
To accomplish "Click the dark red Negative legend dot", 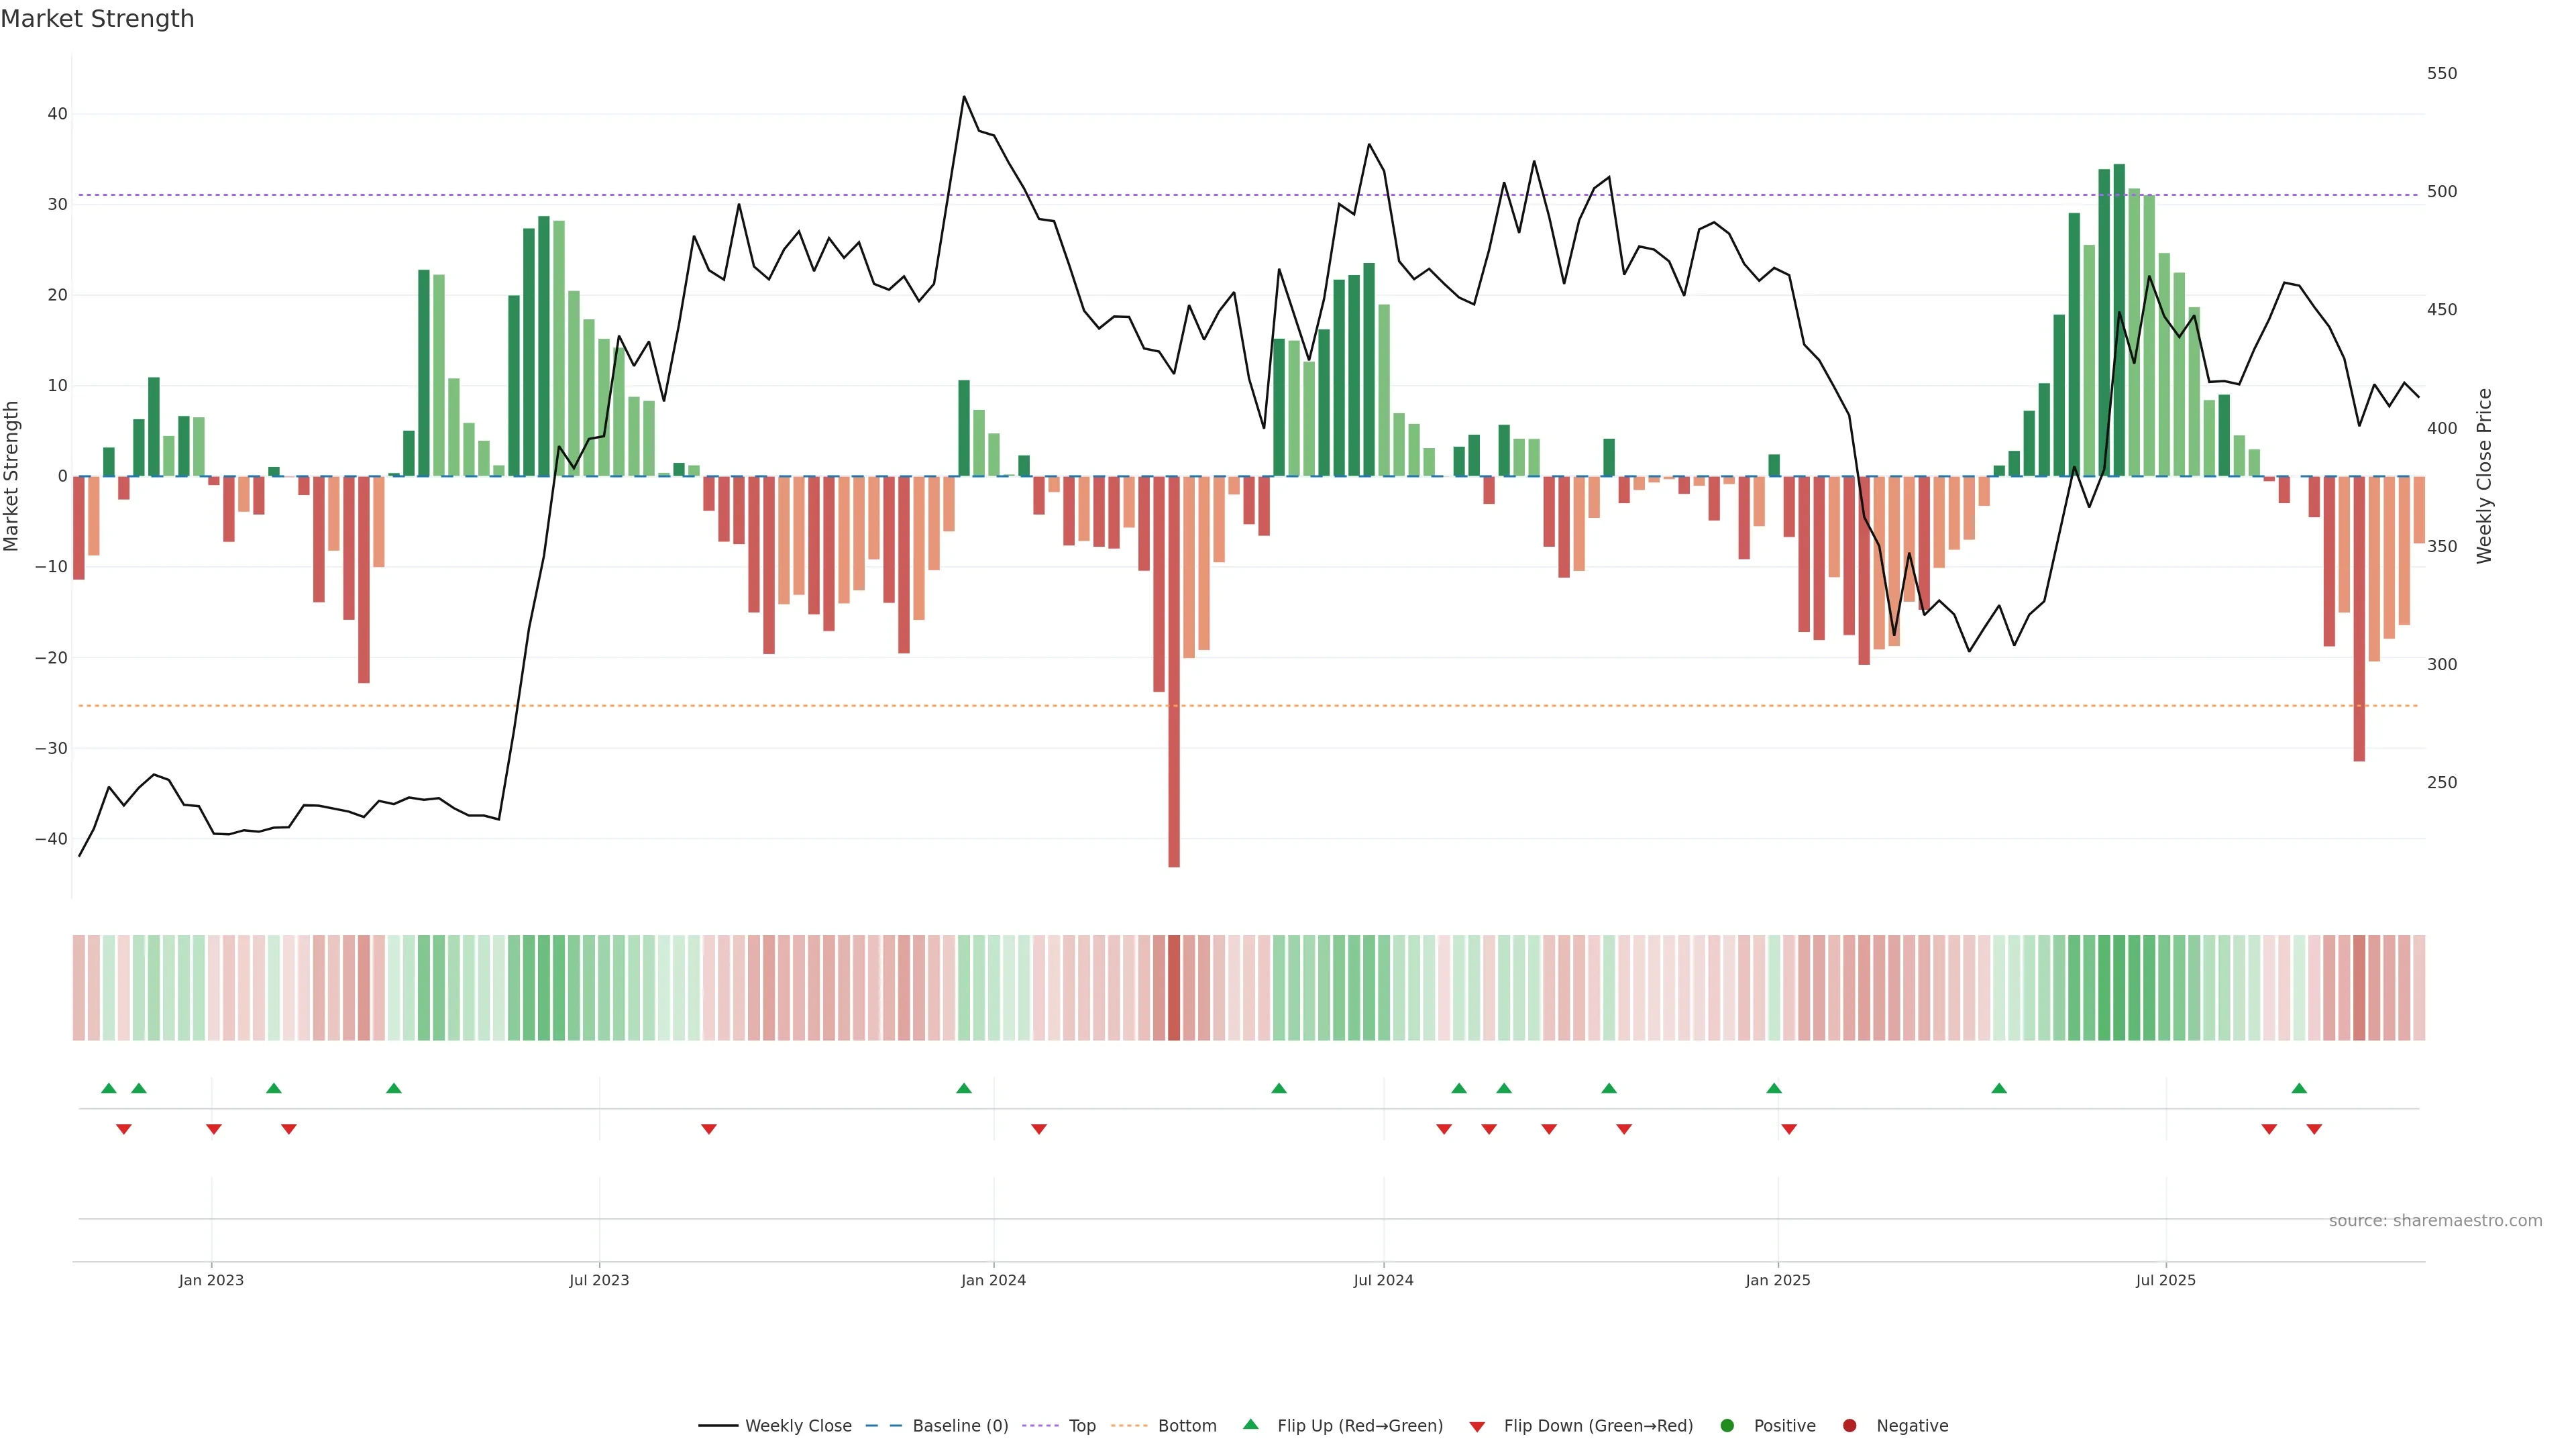I will pos(1849,1426).
